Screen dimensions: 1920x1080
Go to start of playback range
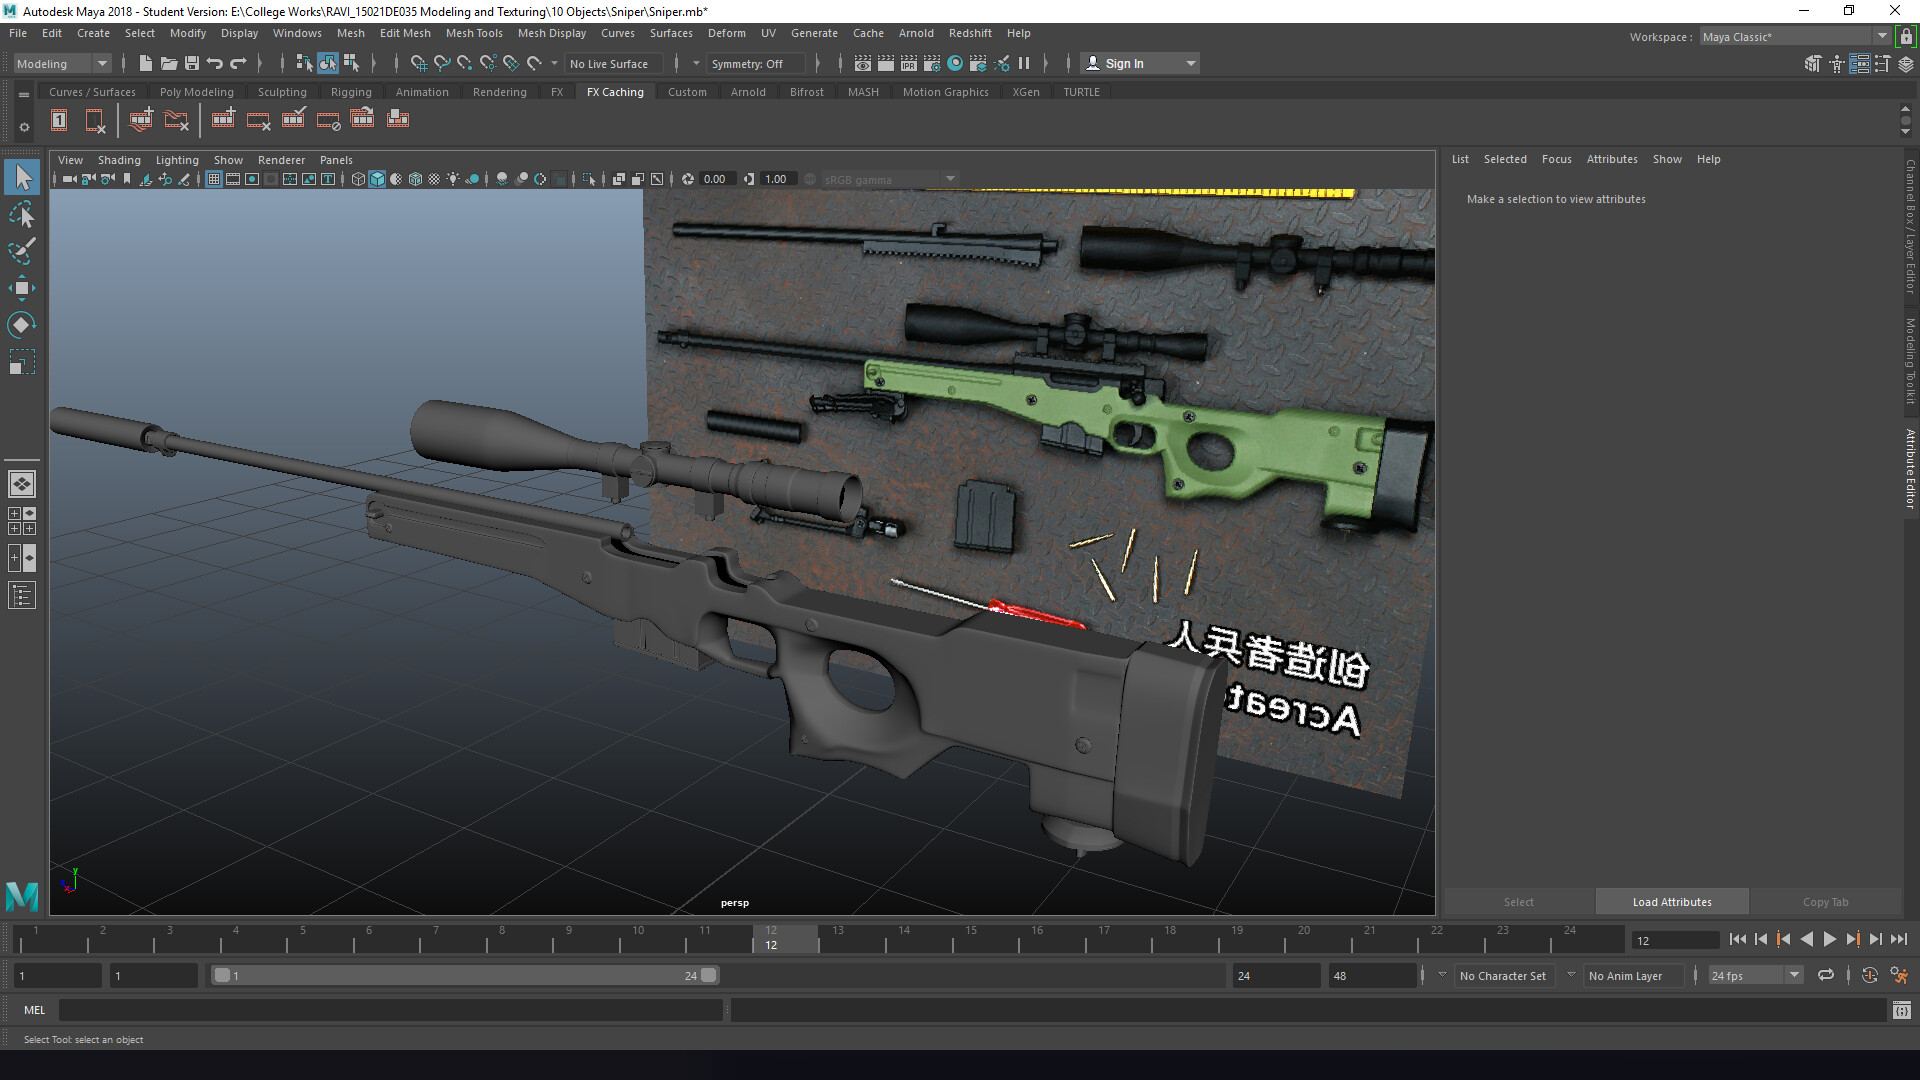point(1738,939)
